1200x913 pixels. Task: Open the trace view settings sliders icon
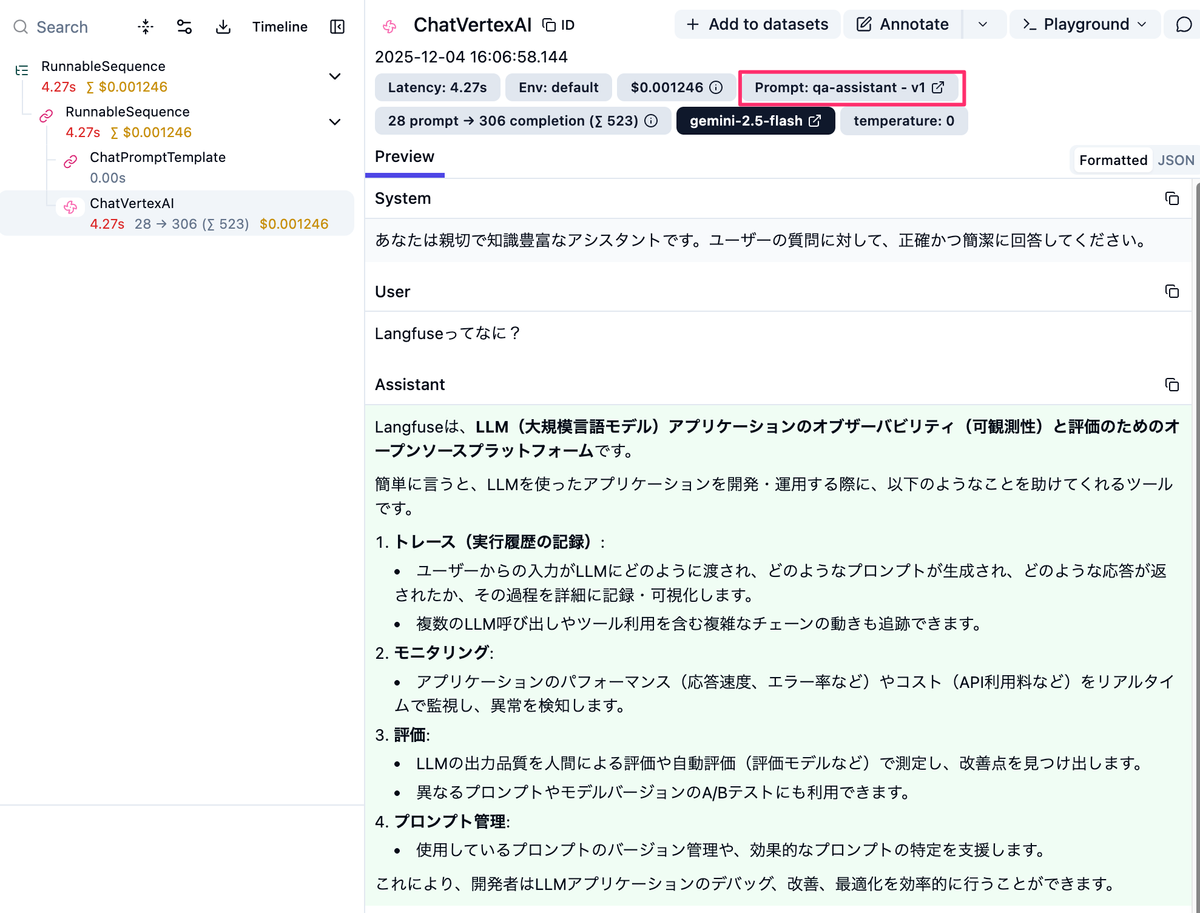pyautogui.click(x=184, y=27)
